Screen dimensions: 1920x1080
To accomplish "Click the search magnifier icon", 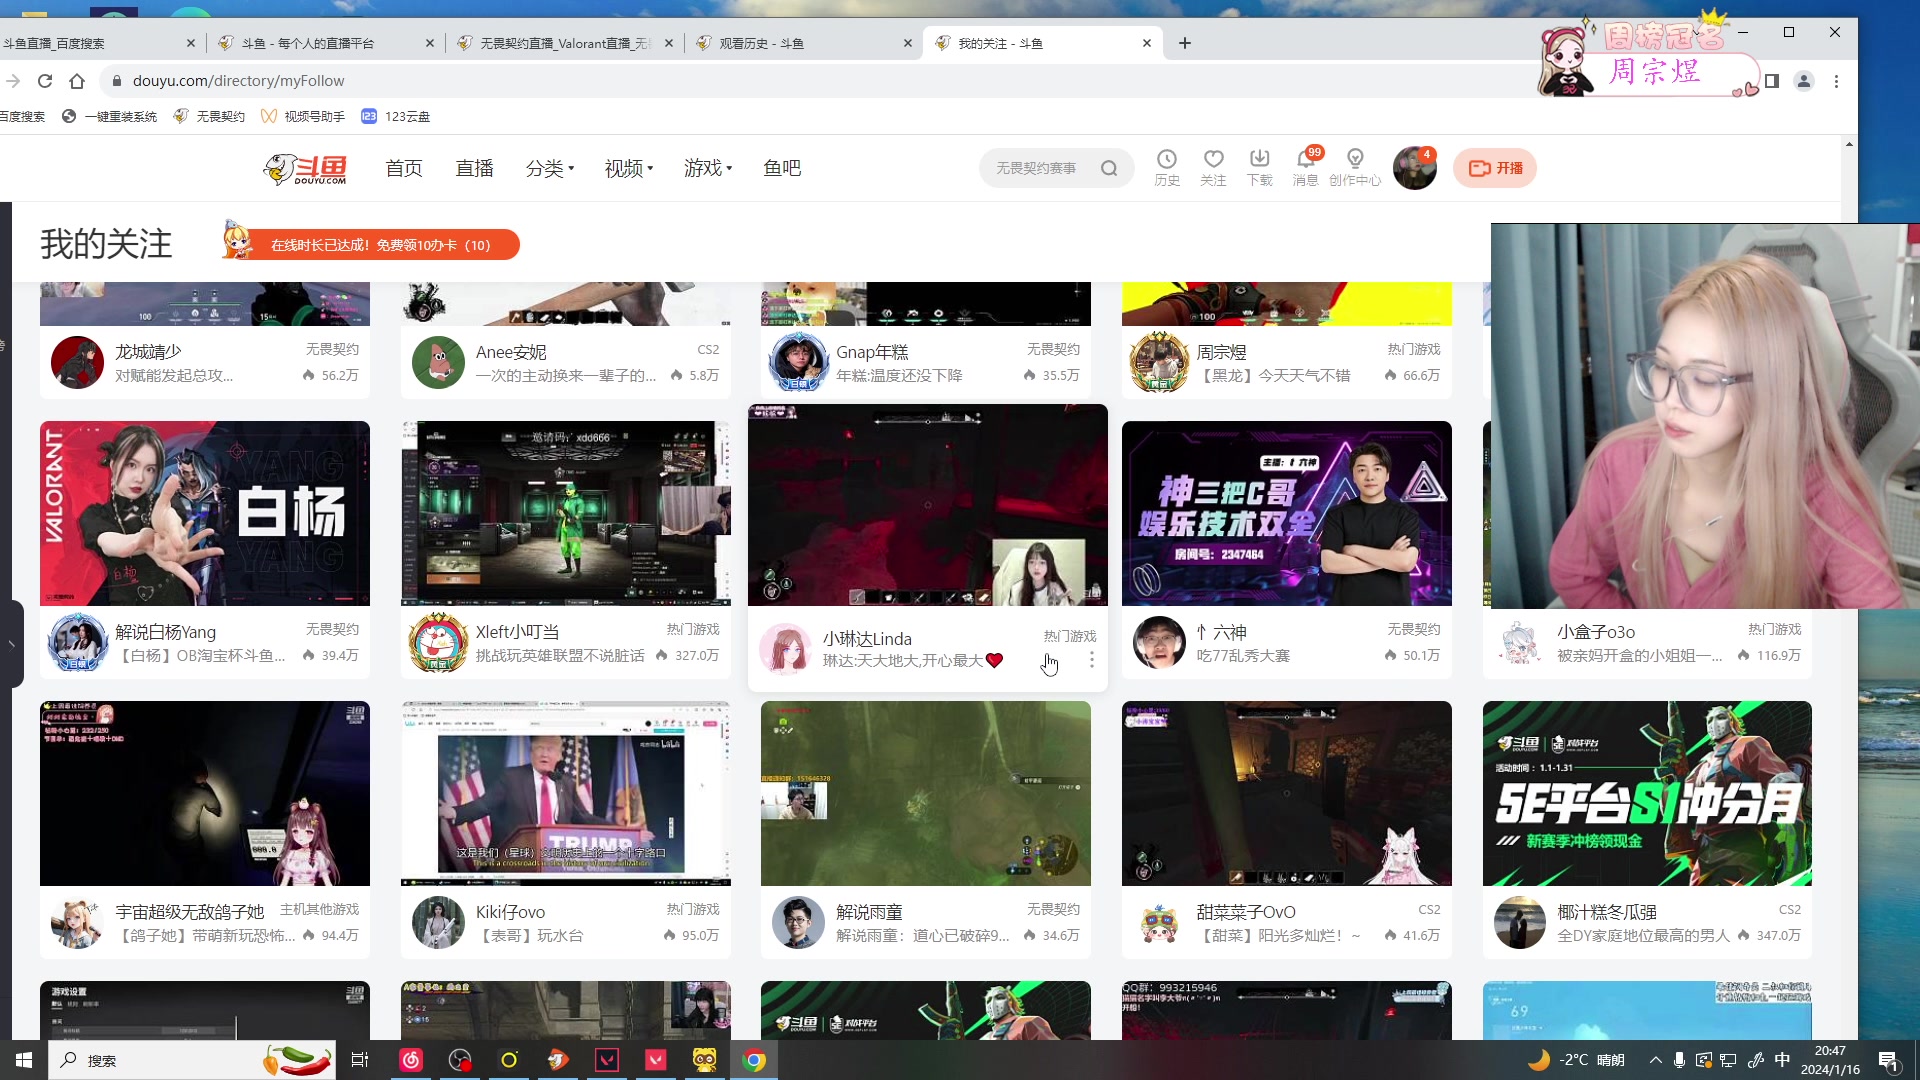I will pos(1109,168).
